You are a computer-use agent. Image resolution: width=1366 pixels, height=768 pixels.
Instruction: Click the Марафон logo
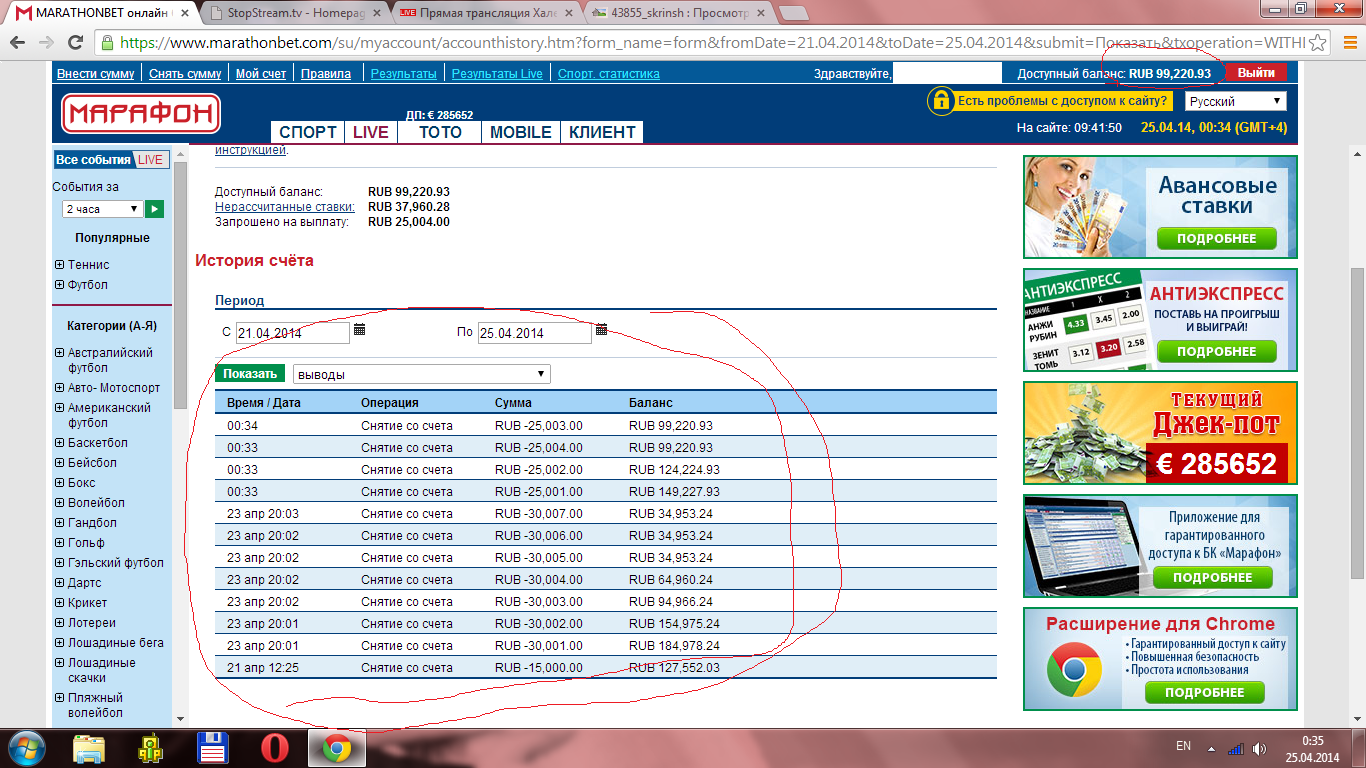(141, 114)
